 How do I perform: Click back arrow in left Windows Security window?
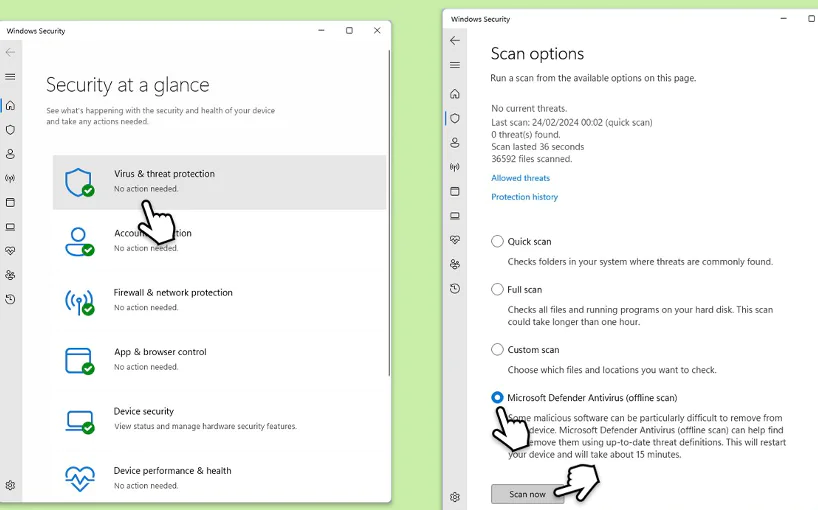coord(10,52)
